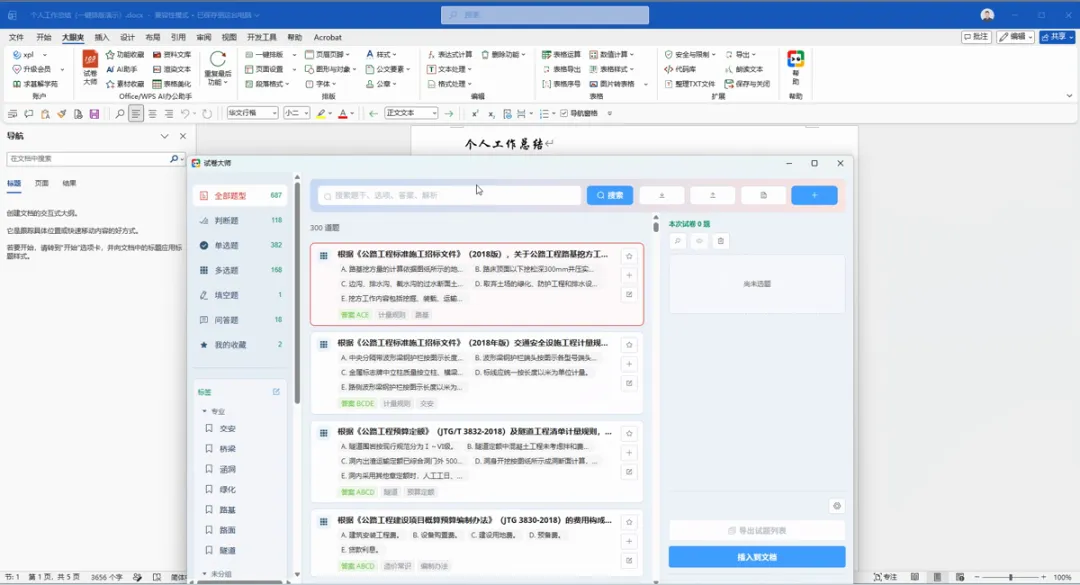Open 素材收藏 in the ribbon
1080x585 pixels.
pos(125,84)
